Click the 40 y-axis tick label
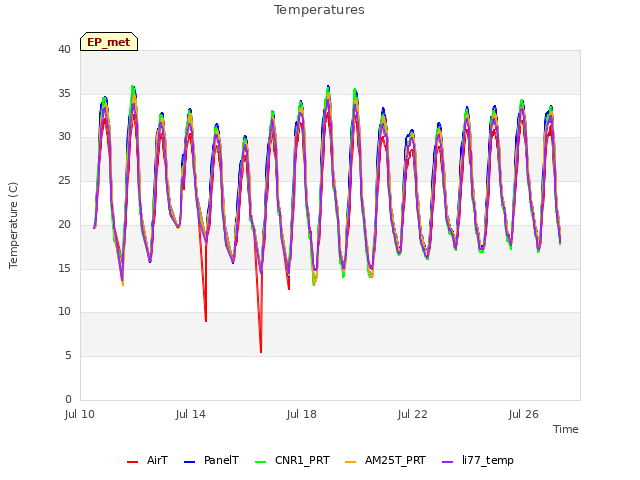 (x=64, y=49)
